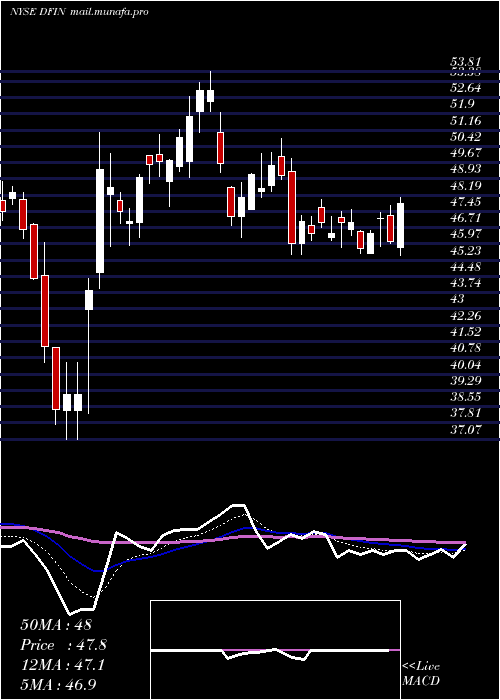Image resolution: width=500 pixels, height=700 pixels.
Task: Click the 39.29 price axis label
Action: (x=466, y=380)
